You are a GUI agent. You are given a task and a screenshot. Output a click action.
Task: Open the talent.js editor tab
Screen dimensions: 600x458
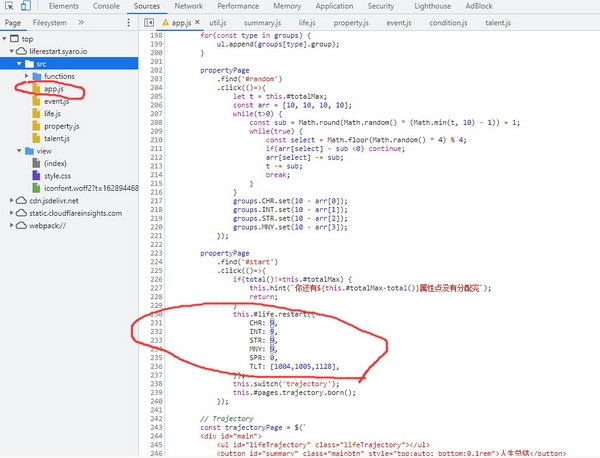[x=498, y=23]
